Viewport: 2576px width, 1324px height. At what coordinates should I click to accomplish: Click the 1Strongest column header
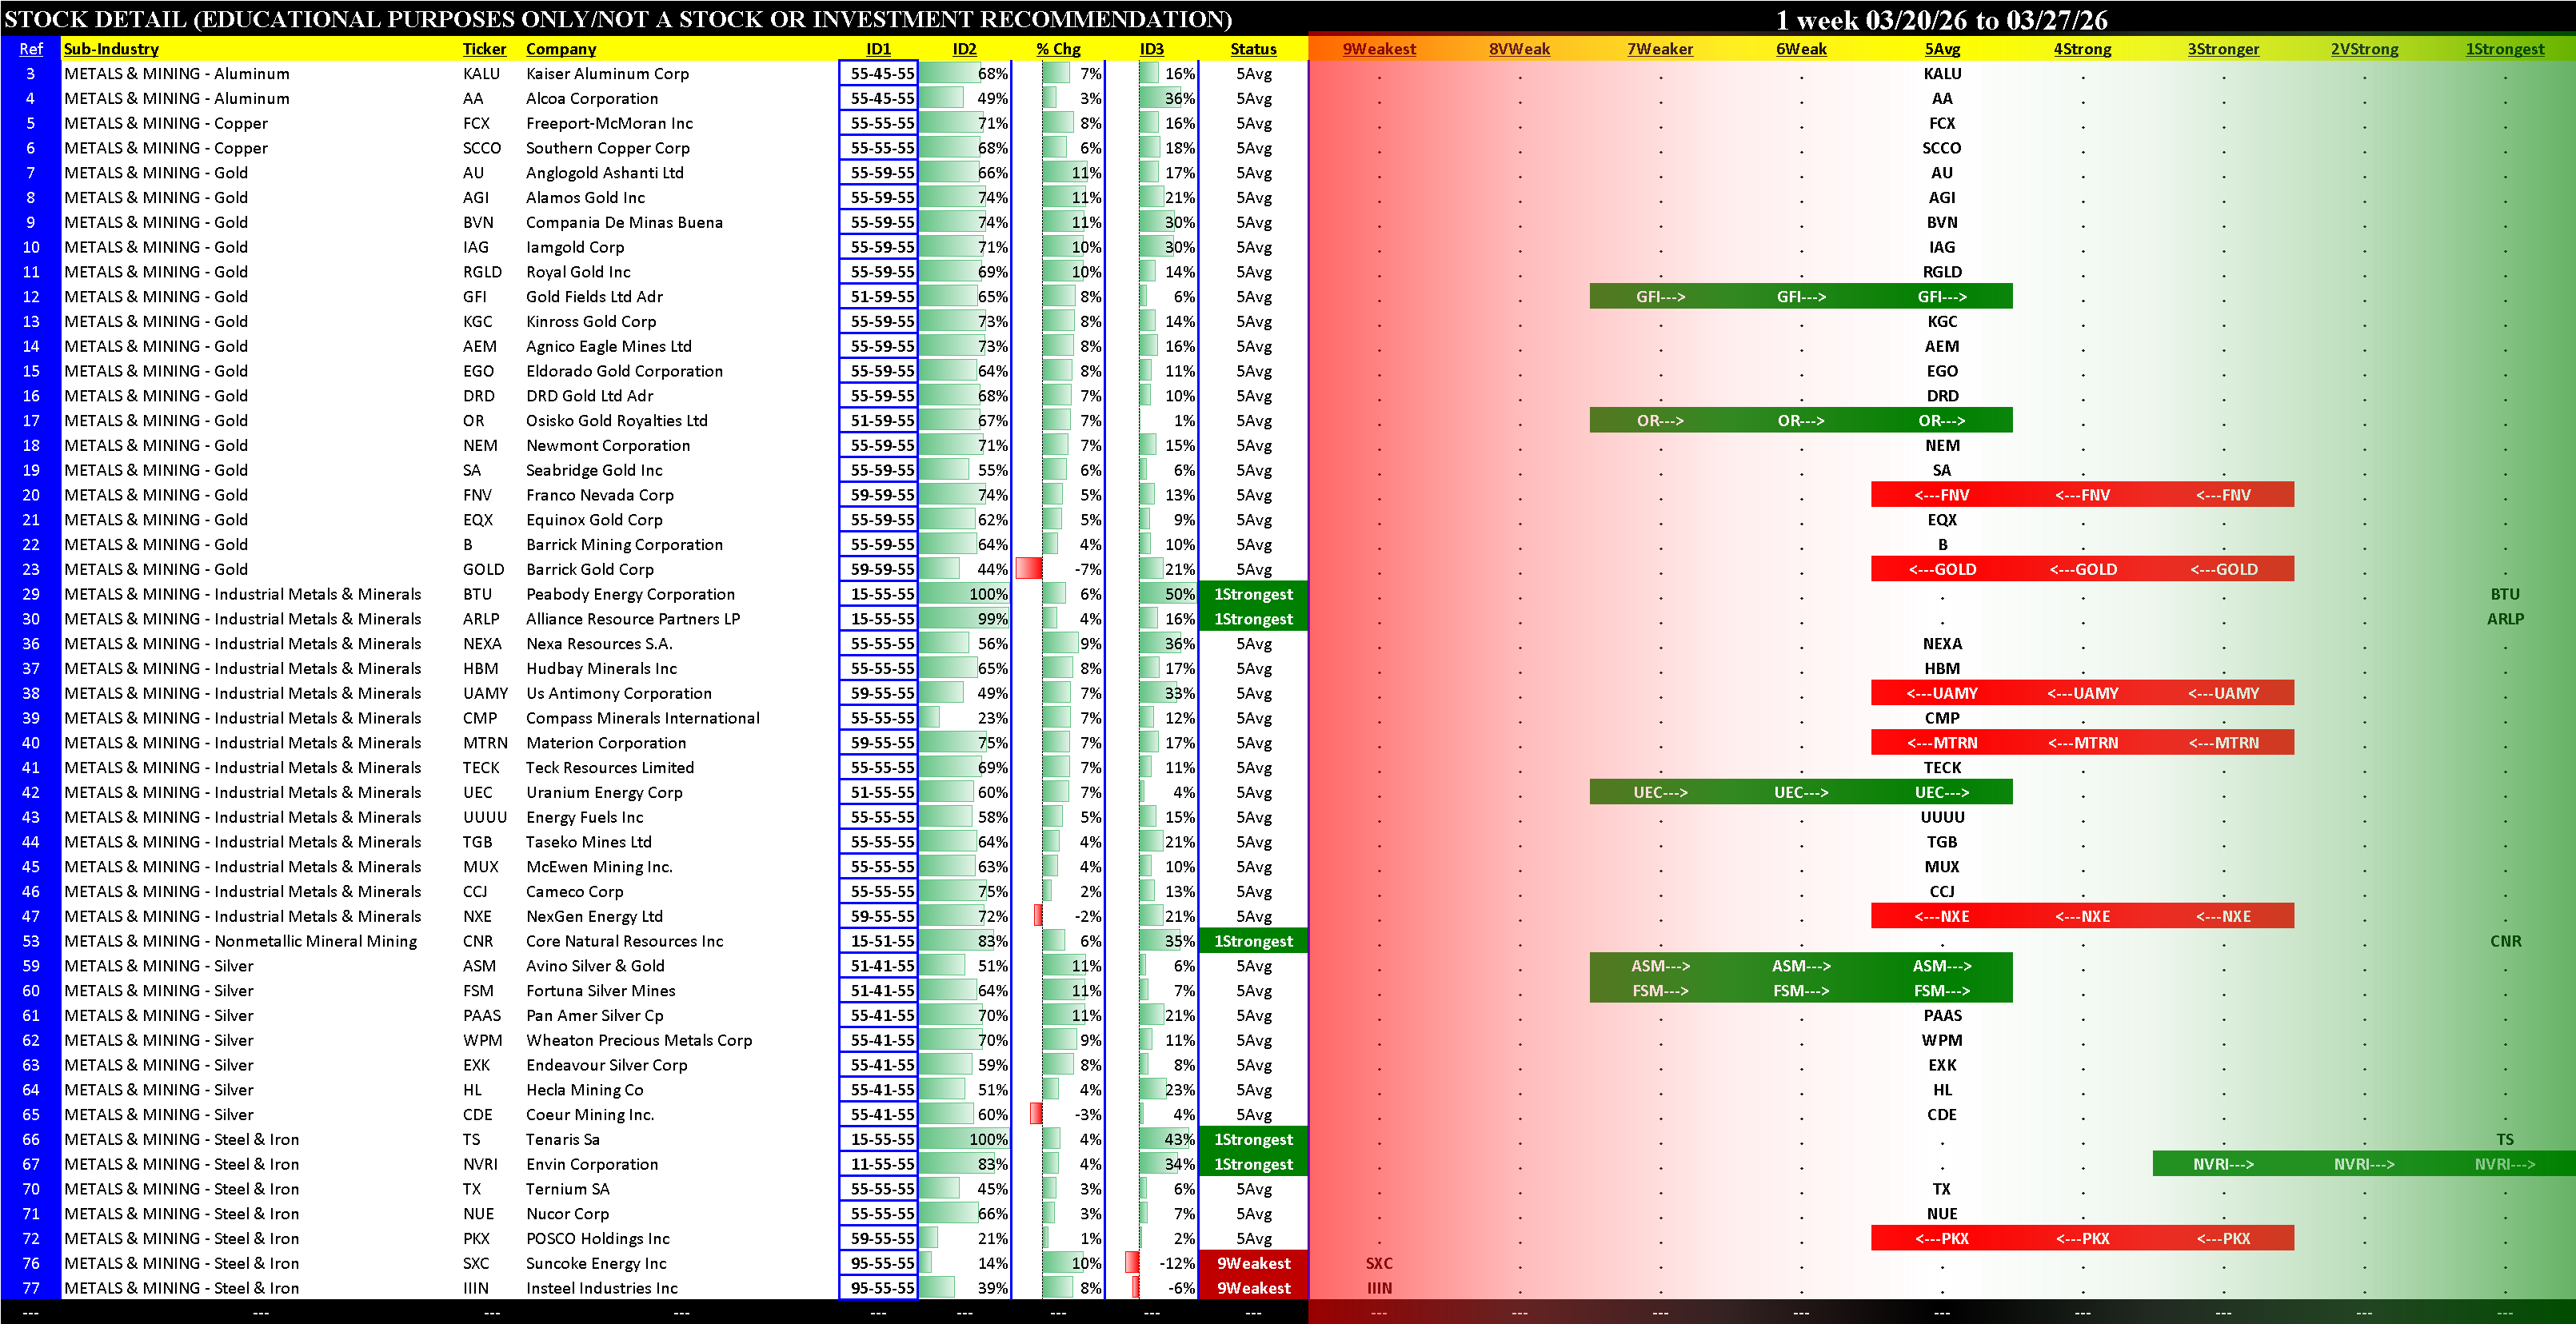[x=2504, y=49]
